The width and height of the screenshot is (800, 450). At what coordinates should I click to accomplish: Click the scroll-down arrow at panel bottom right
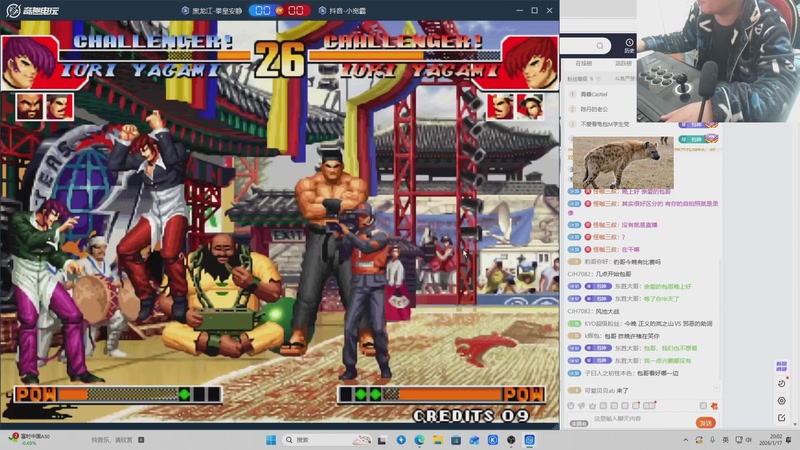[794, 424]
